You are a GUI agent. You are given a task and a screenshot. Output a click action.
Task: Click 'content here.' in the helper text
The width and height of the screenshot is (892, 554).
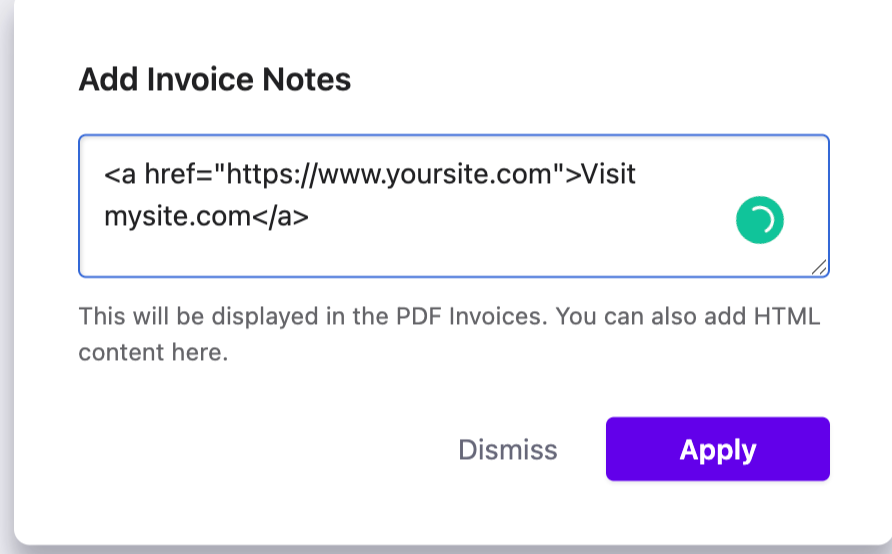153,353
